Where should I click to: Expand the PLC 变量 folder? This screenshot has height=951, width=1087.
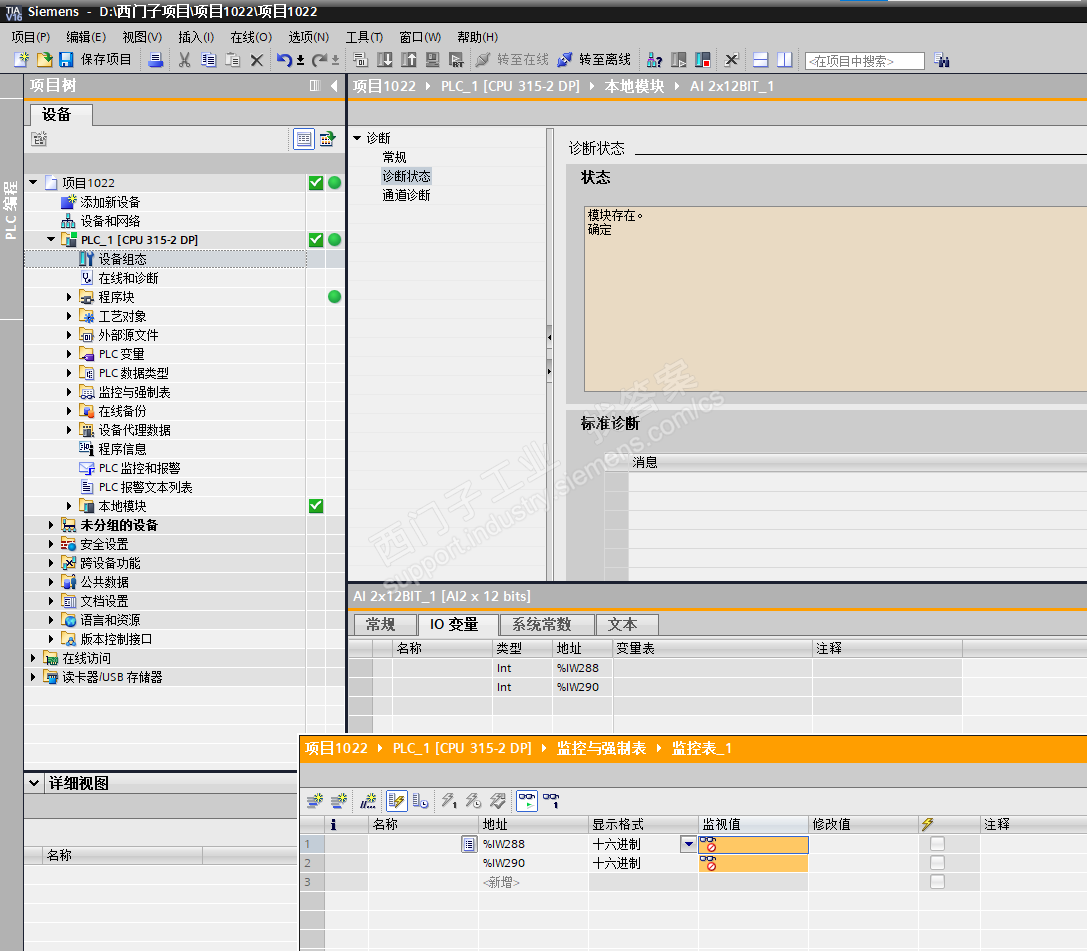tap(69, 354)
